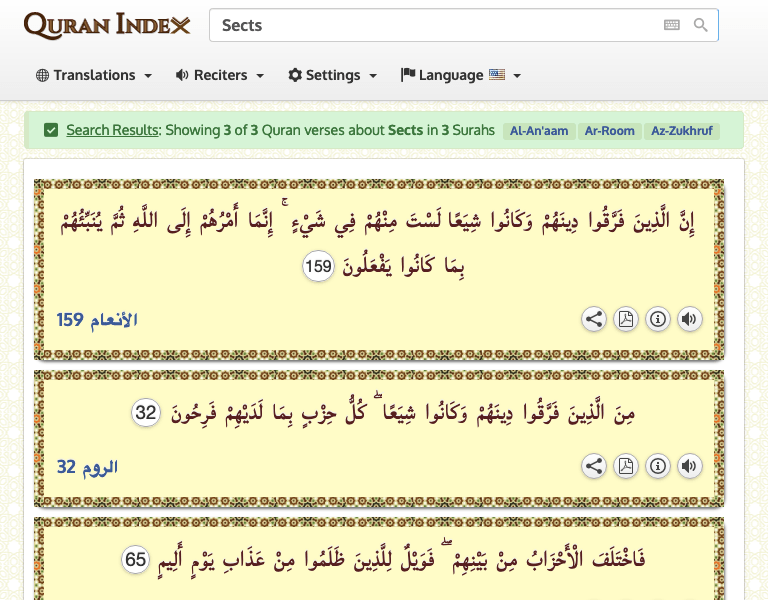Expand the Settings dropdown
This screenshot has width=768, height=600.
332,75
